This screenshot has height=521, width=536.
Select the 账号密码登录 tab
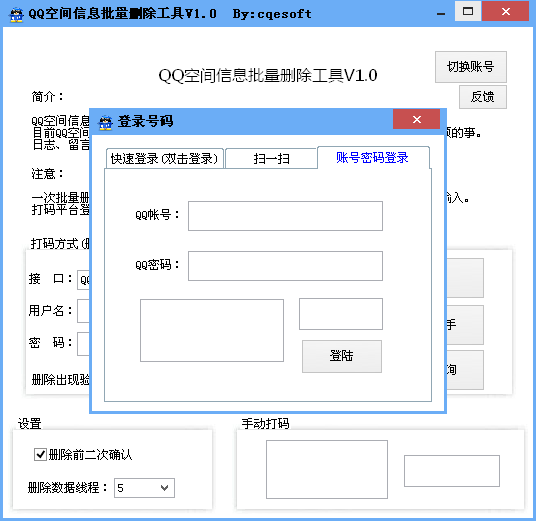click(373, 157)
